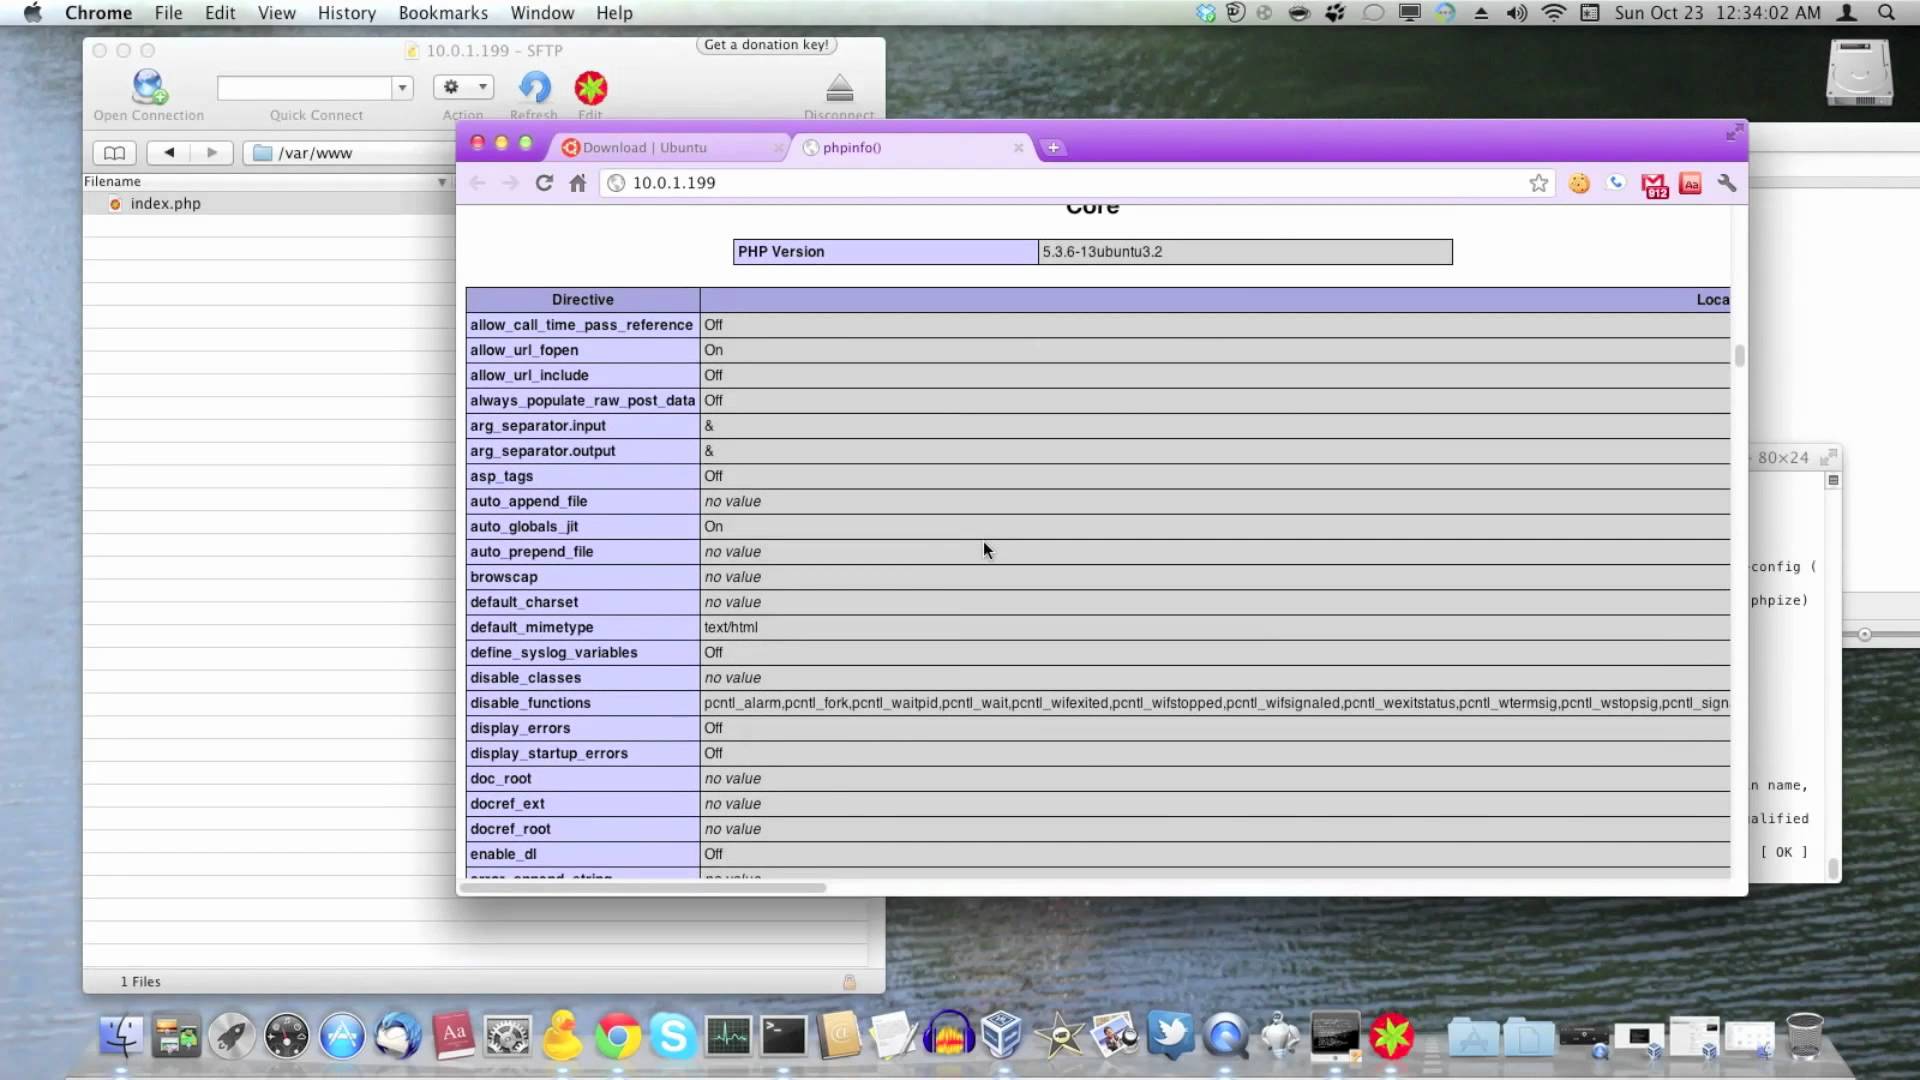The image size is (1920, 1080).
Task: Click Open Connection icon in SFTP window
Action: tap(149, 88)
